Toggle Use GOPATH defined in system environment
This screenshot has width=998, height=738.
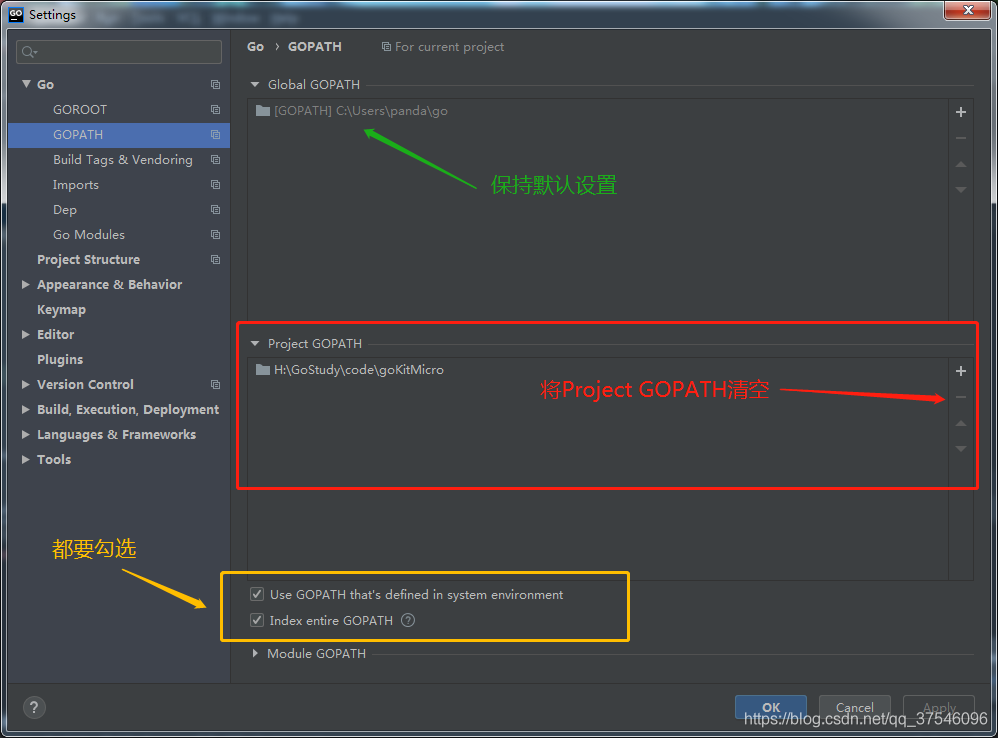[x=257, y=595]
